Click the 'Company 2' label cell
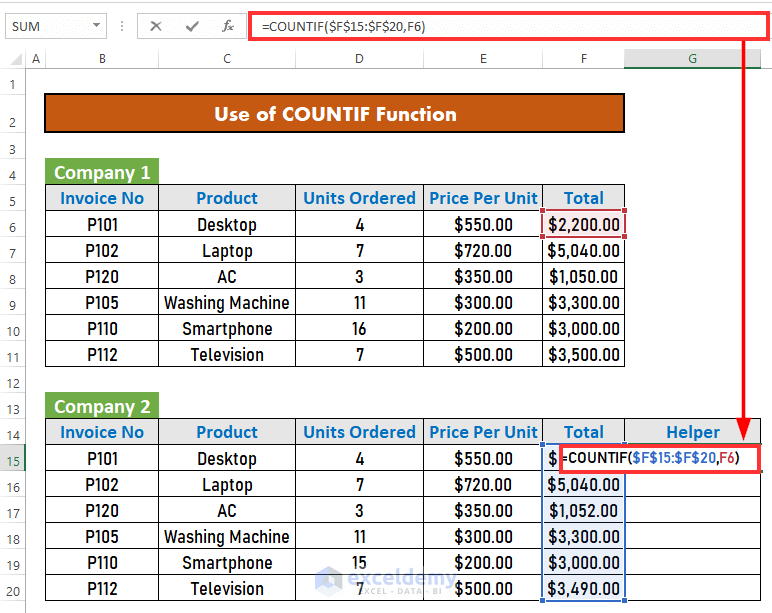The height and width of the screenshot is (613, 772). [x=102, y=406]
